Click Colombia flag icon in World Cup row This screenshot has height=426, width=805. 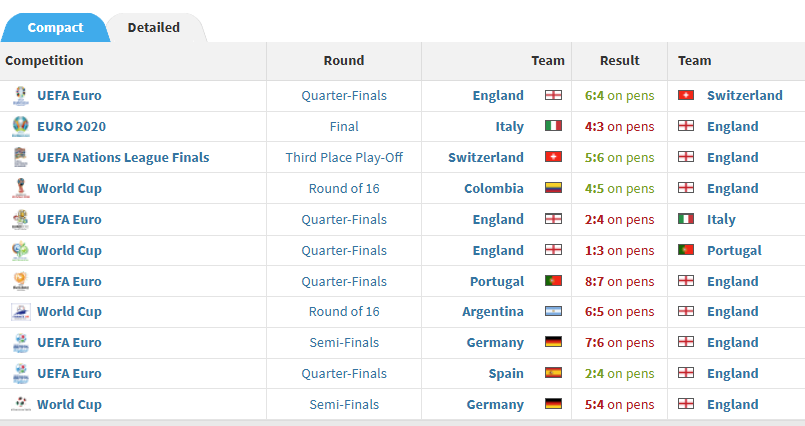(553, 188)
